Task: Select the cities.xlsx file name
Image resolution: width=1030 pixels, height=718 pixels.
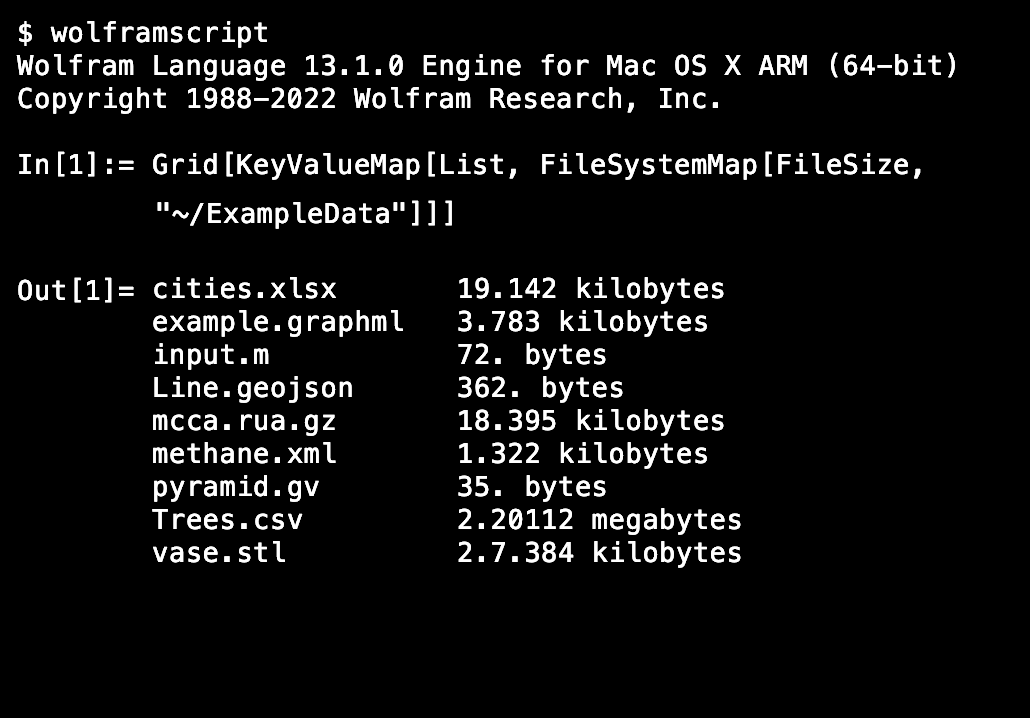Action: click(244, 290)
